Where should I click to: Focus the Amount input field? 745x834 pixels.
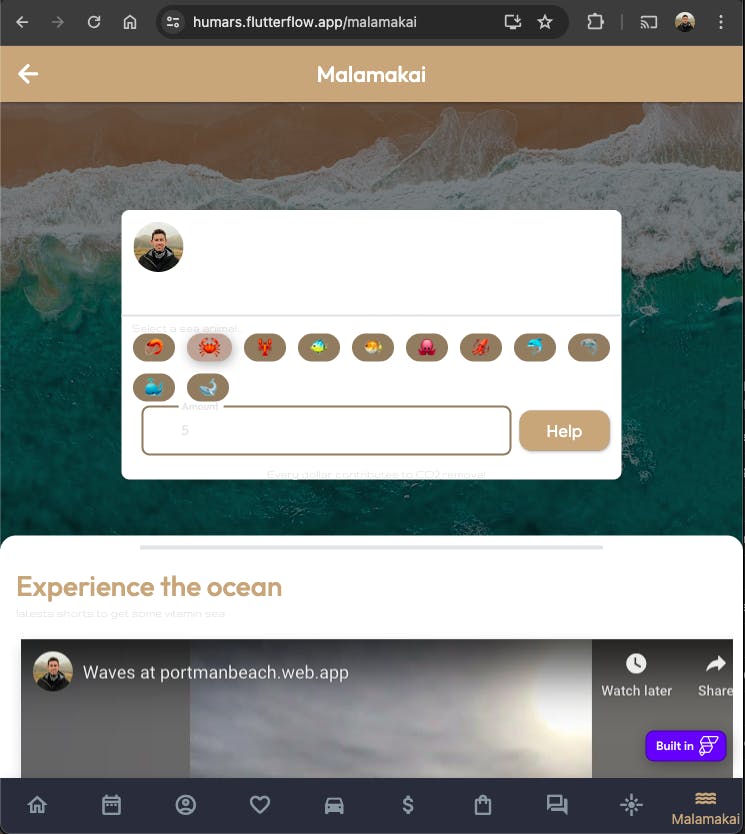point(327,430)
